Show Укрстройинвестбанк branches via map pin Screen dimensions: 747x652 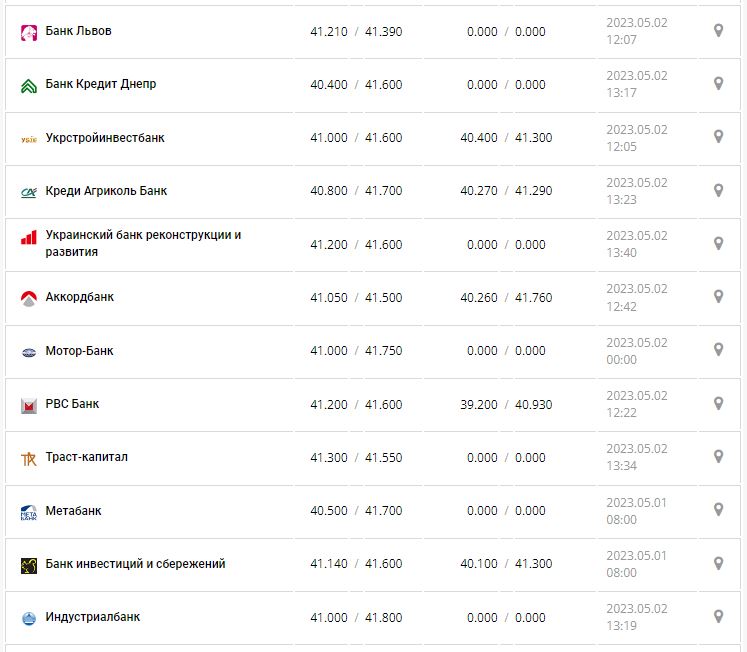click(x=718, y=137)
